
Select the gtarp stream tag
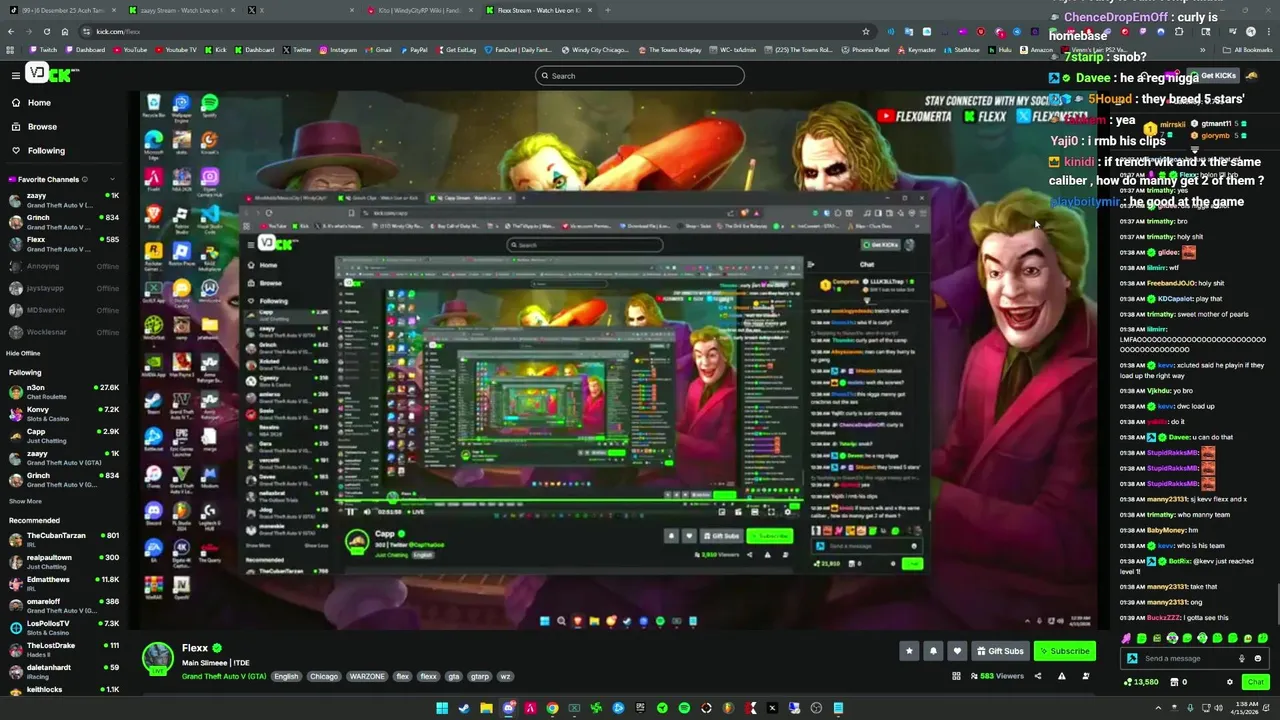tap(480, 676)
